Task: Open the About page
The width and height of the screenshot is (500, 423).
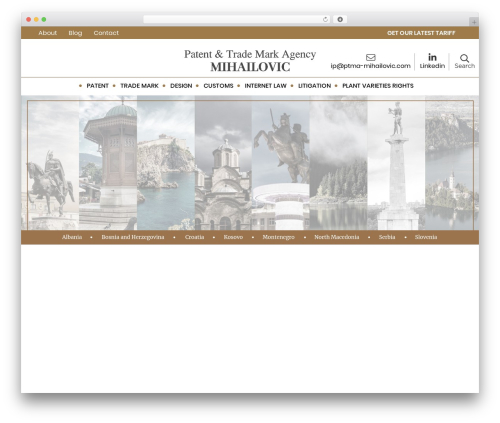Action: coord(47,33)
